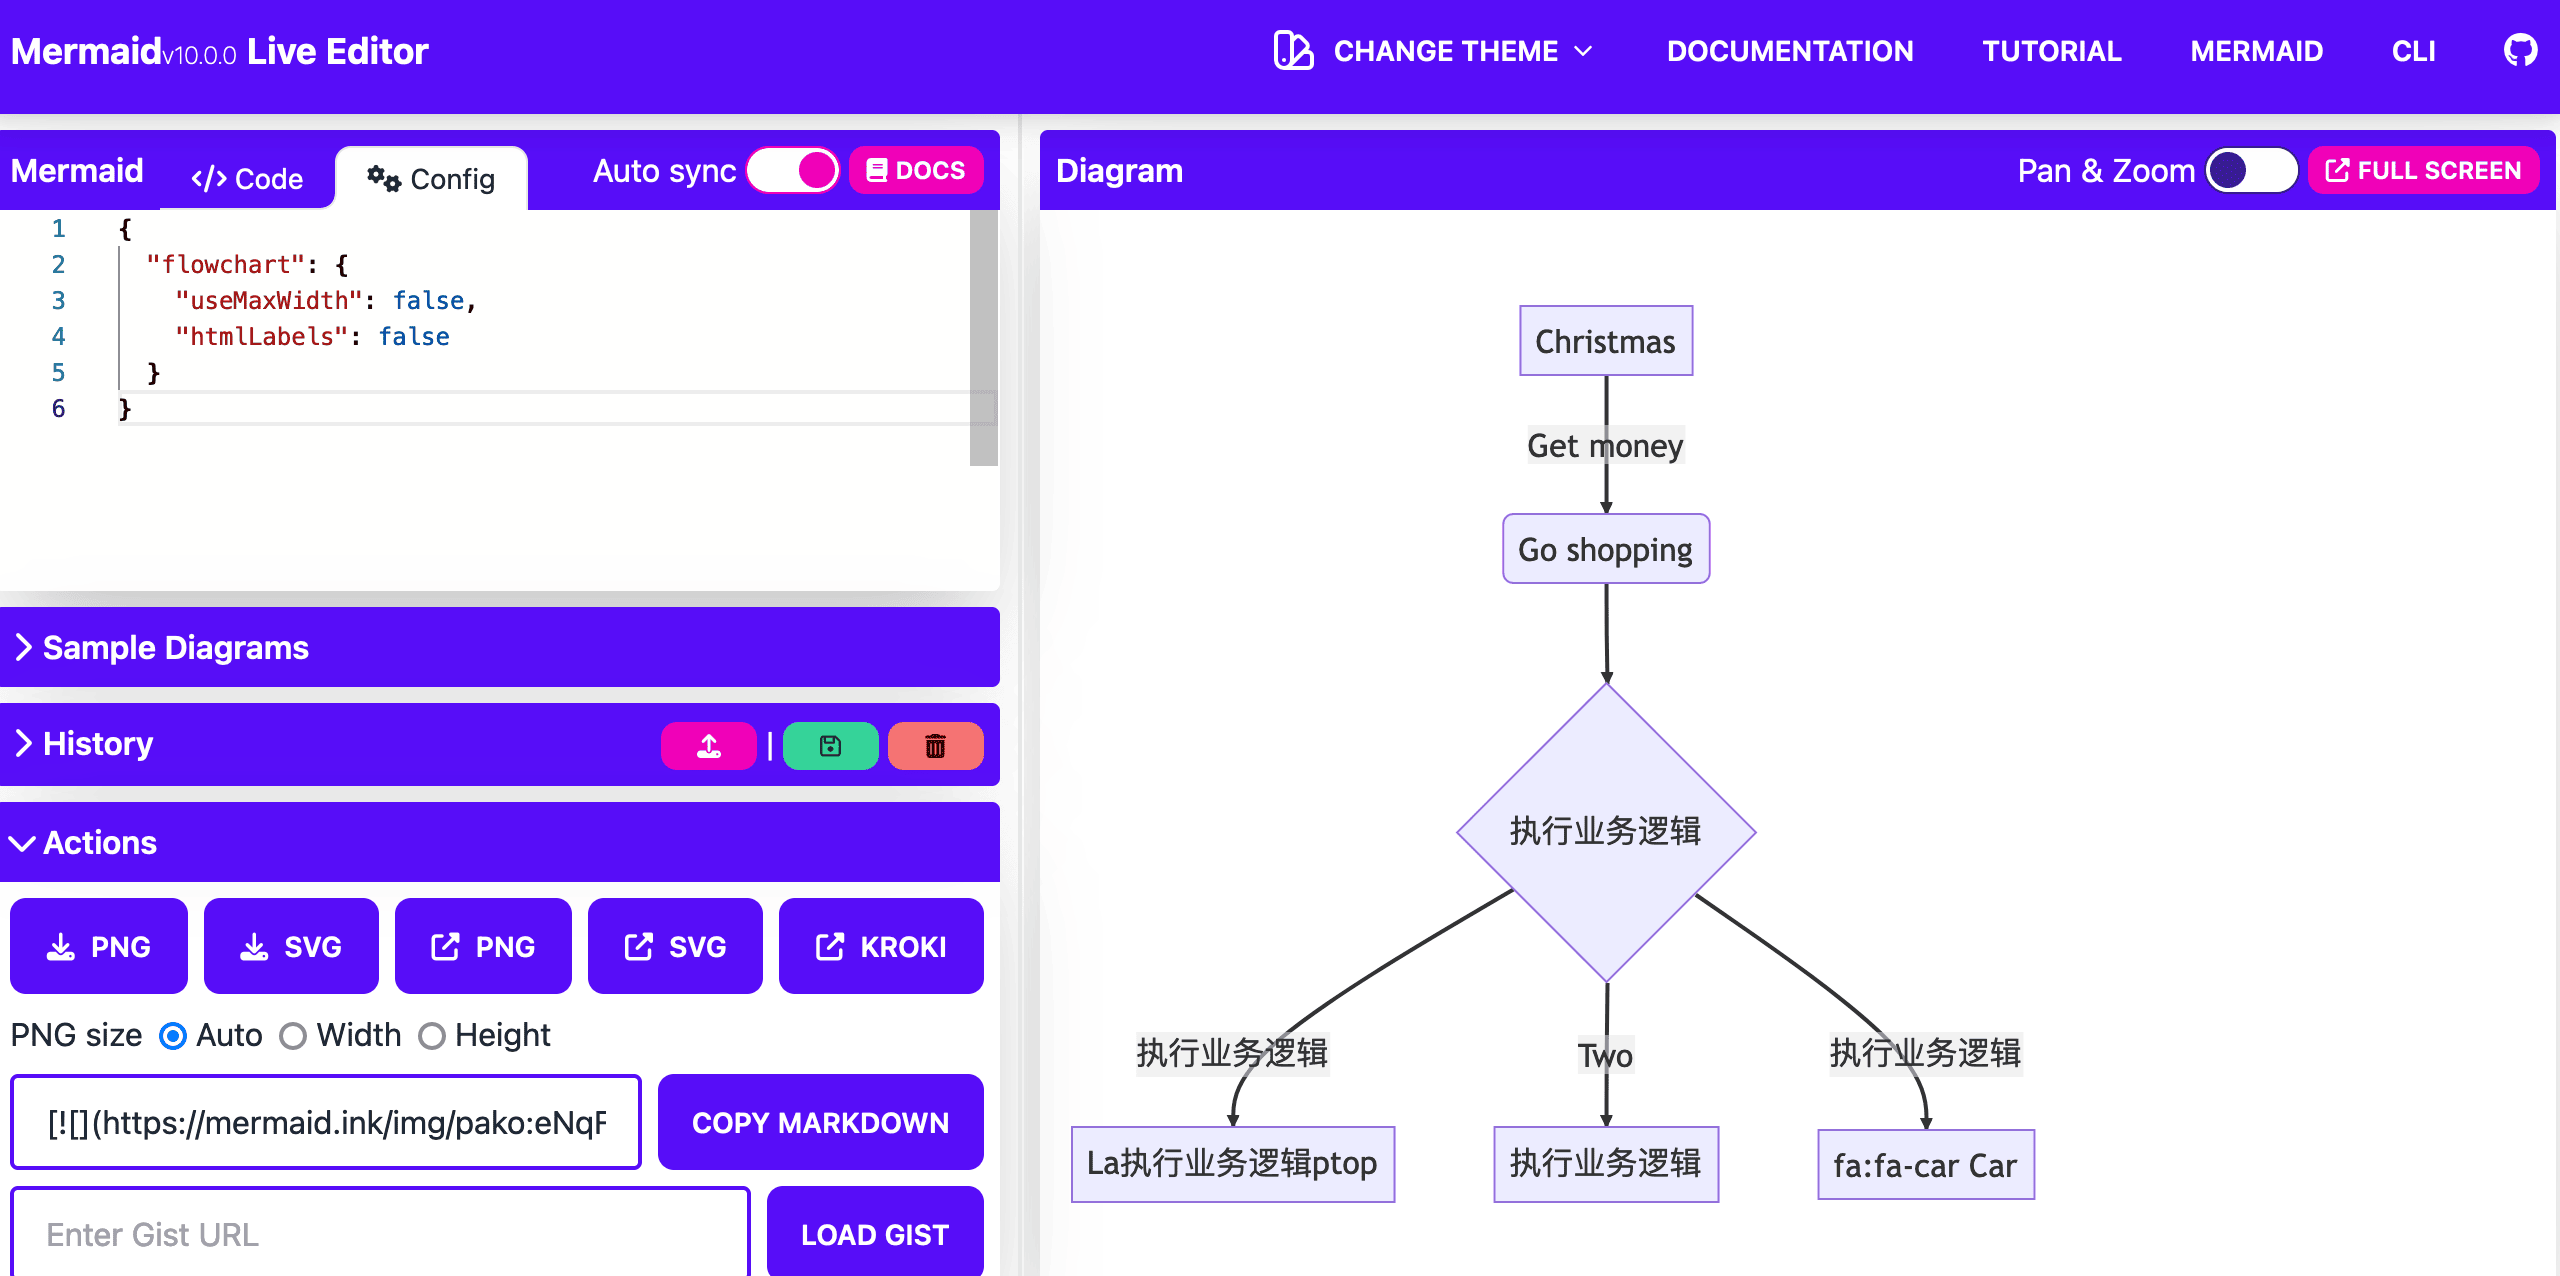Switch to the Config tab
Screen dimensions: 2560x1276
[x=431, y=178]
